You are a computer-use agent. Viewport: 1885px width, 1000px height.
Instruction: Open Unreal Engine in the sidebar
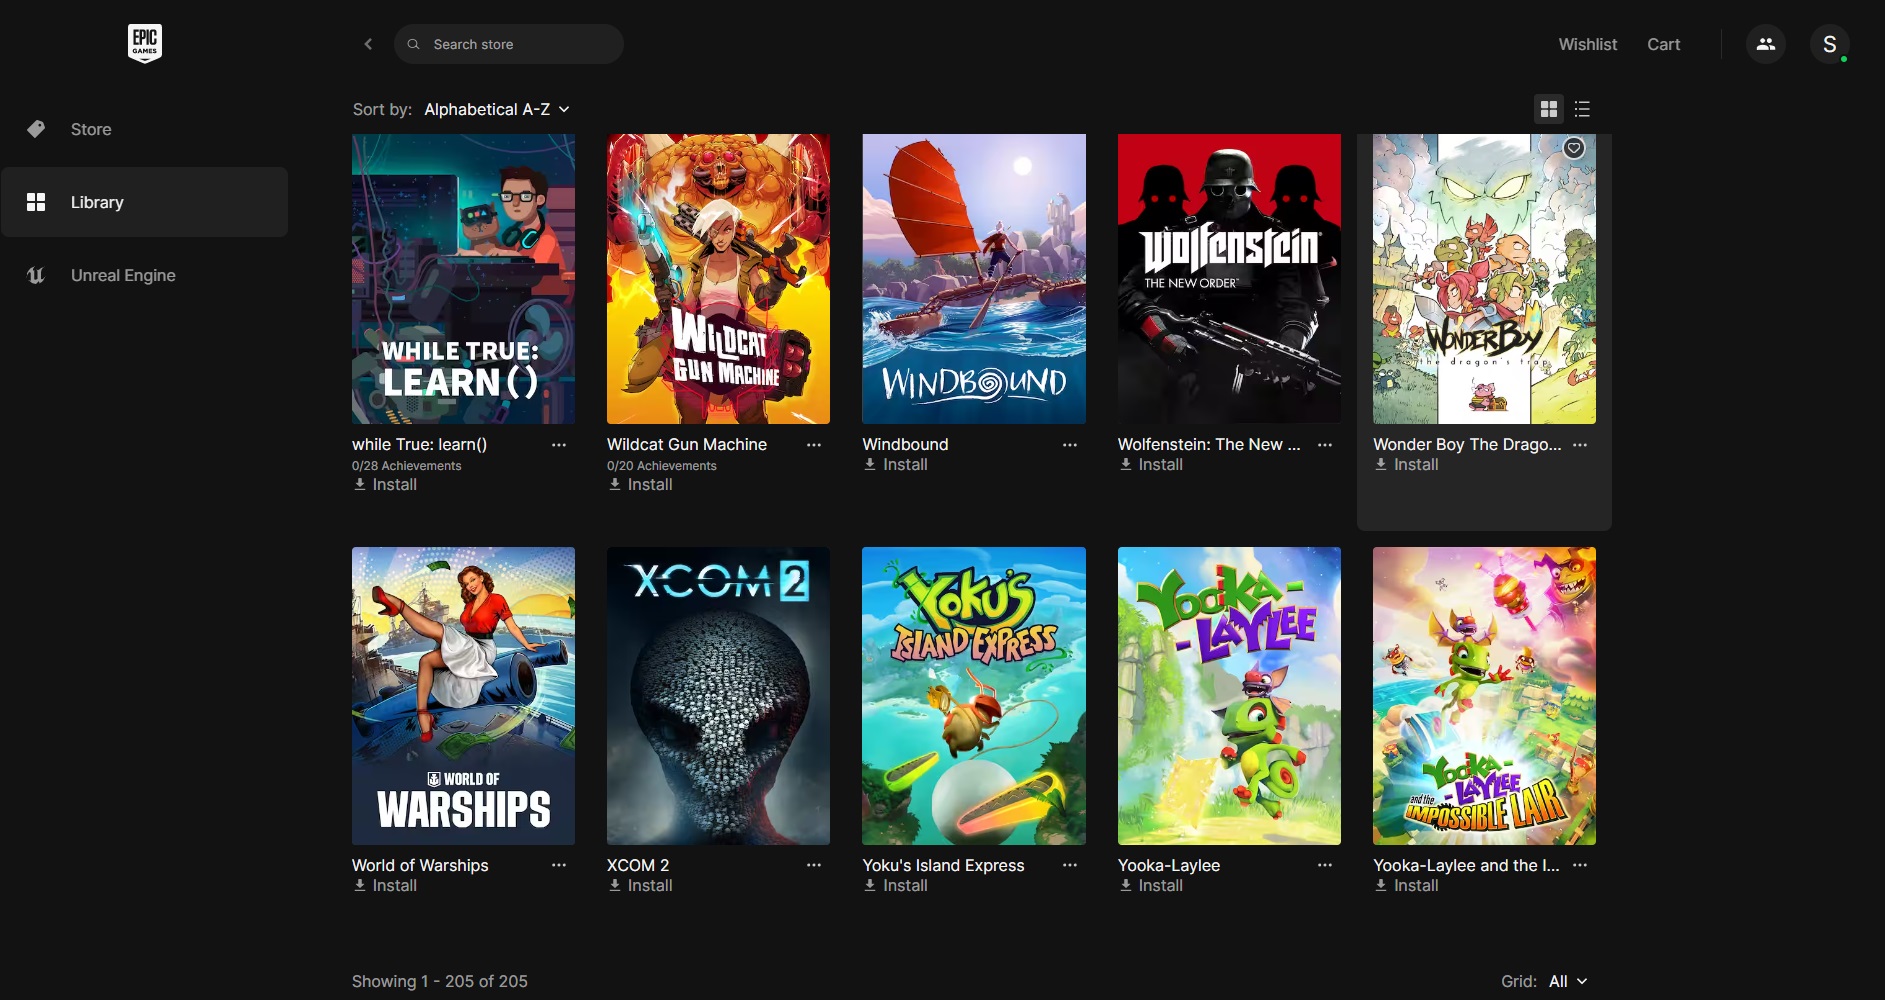[122, 275]
